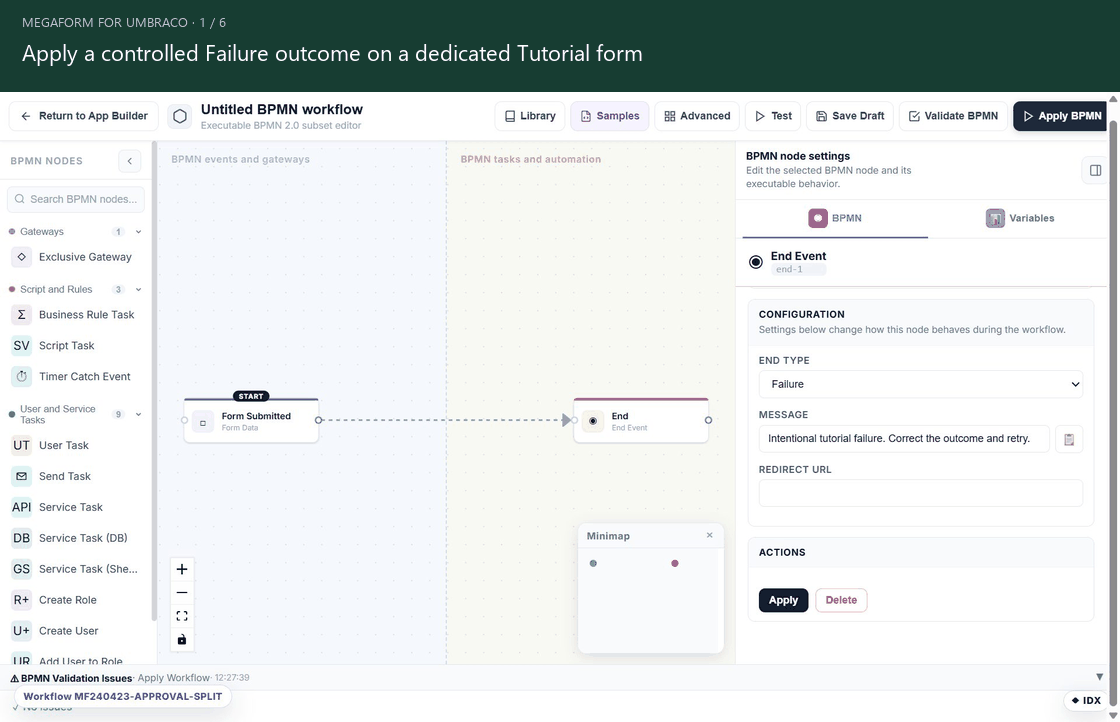This screenshot has width=1120, height=722.
Task: Zoom out of the canvas with minus
Action: [182, 593]
